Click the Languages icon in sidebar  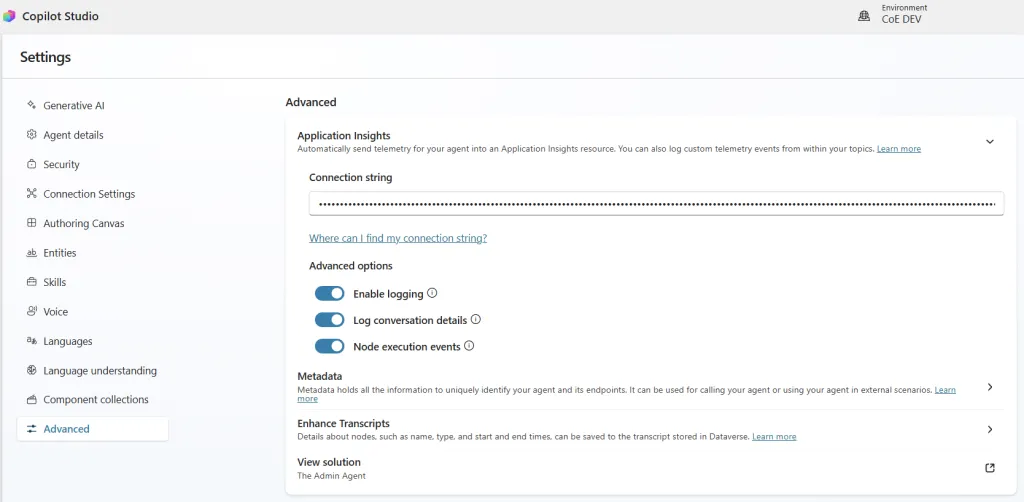(31, 341)
